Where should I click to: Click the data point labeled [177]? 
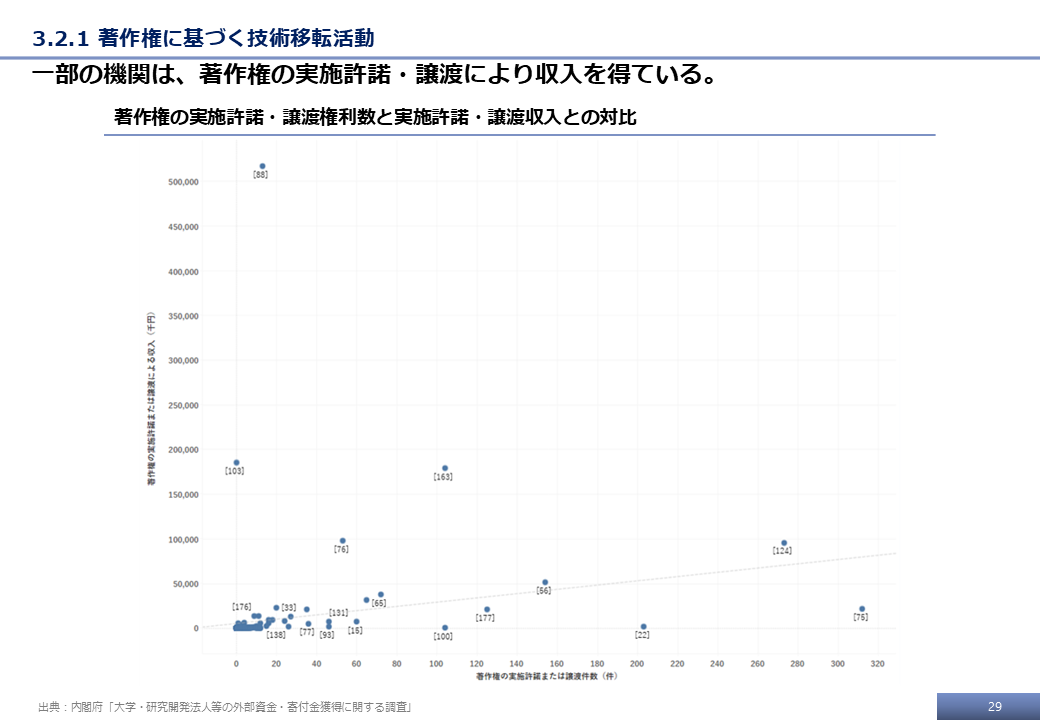[487, 609]
